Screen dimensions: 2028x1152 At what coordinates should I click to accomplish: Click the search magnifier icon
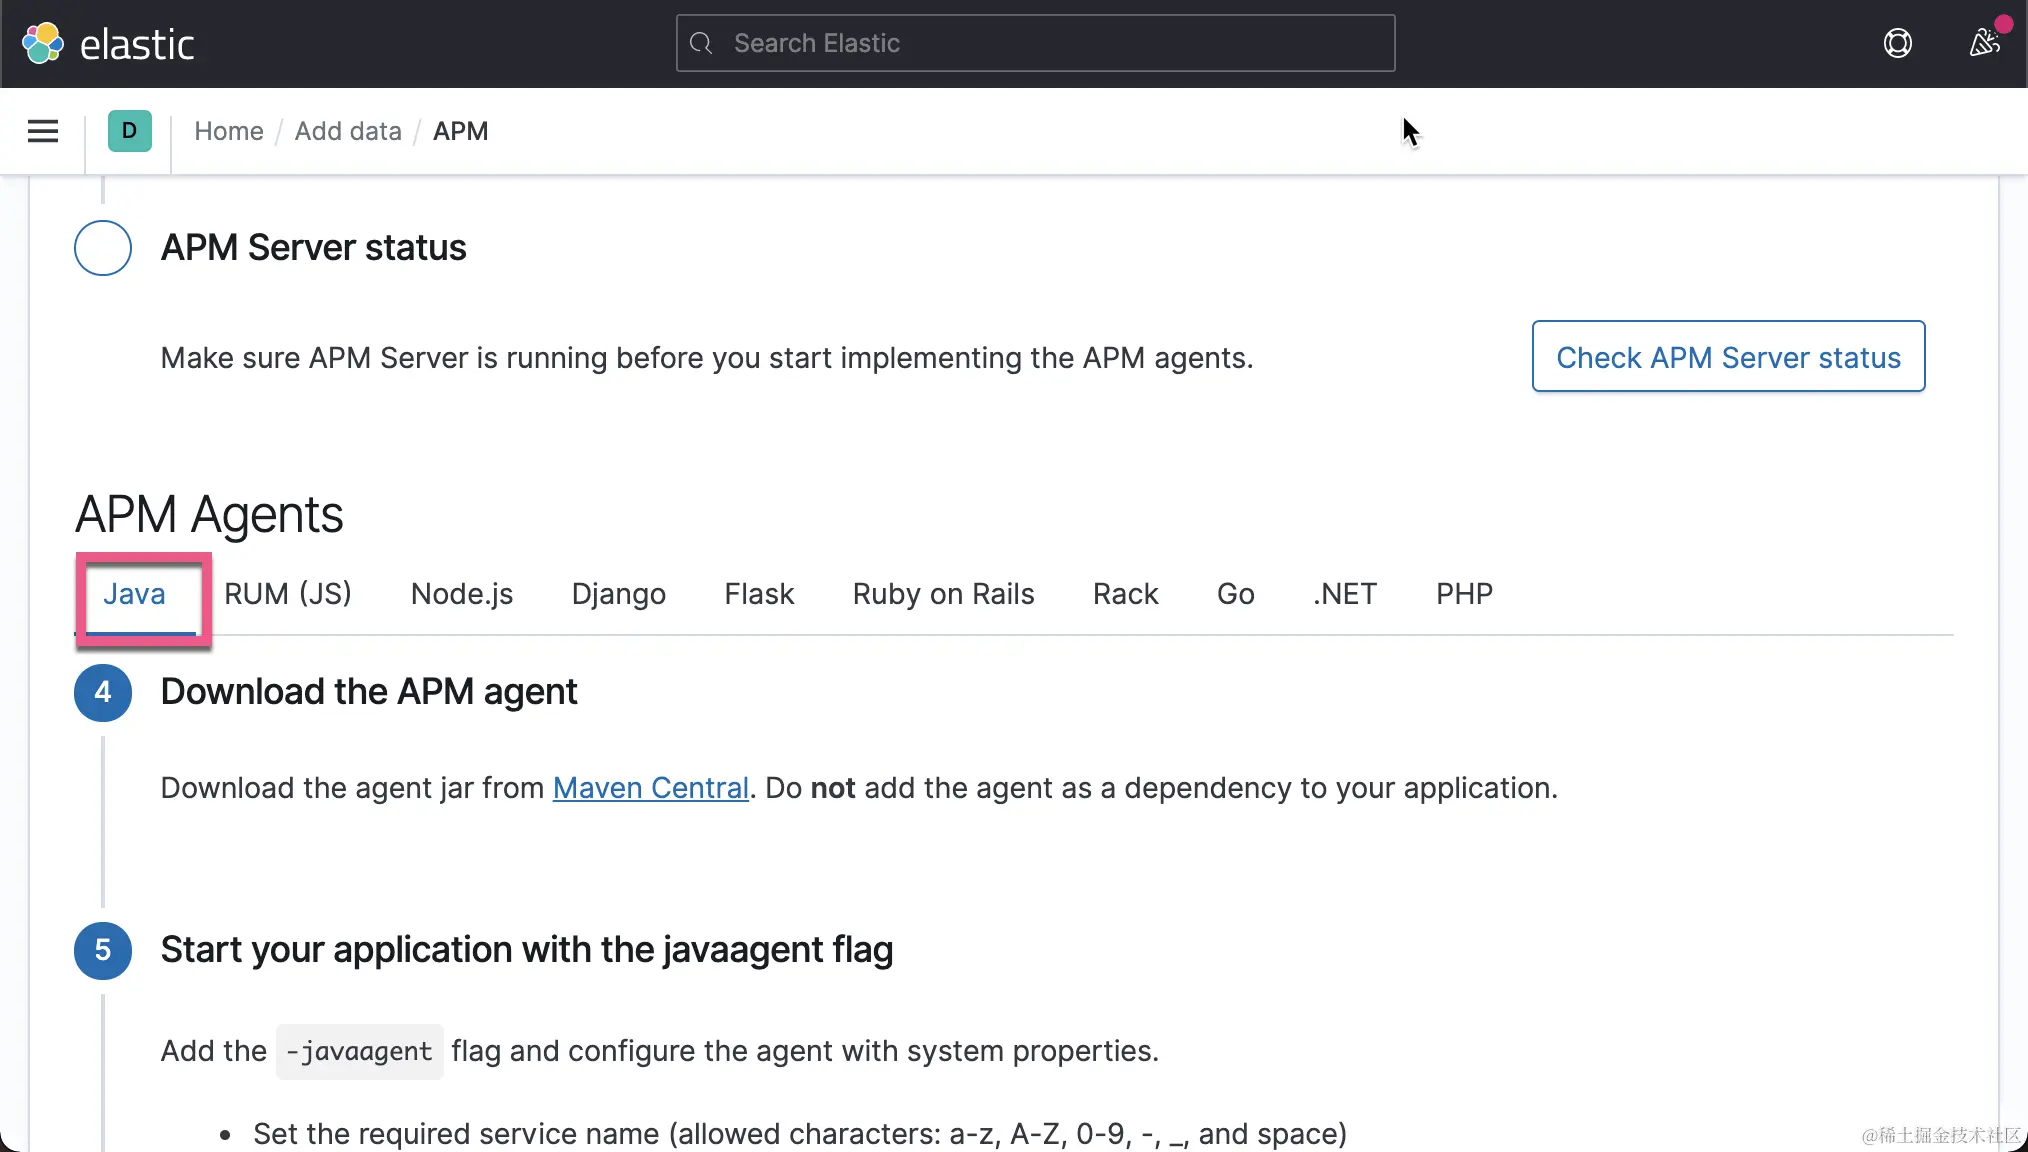[x=702, y=43]
